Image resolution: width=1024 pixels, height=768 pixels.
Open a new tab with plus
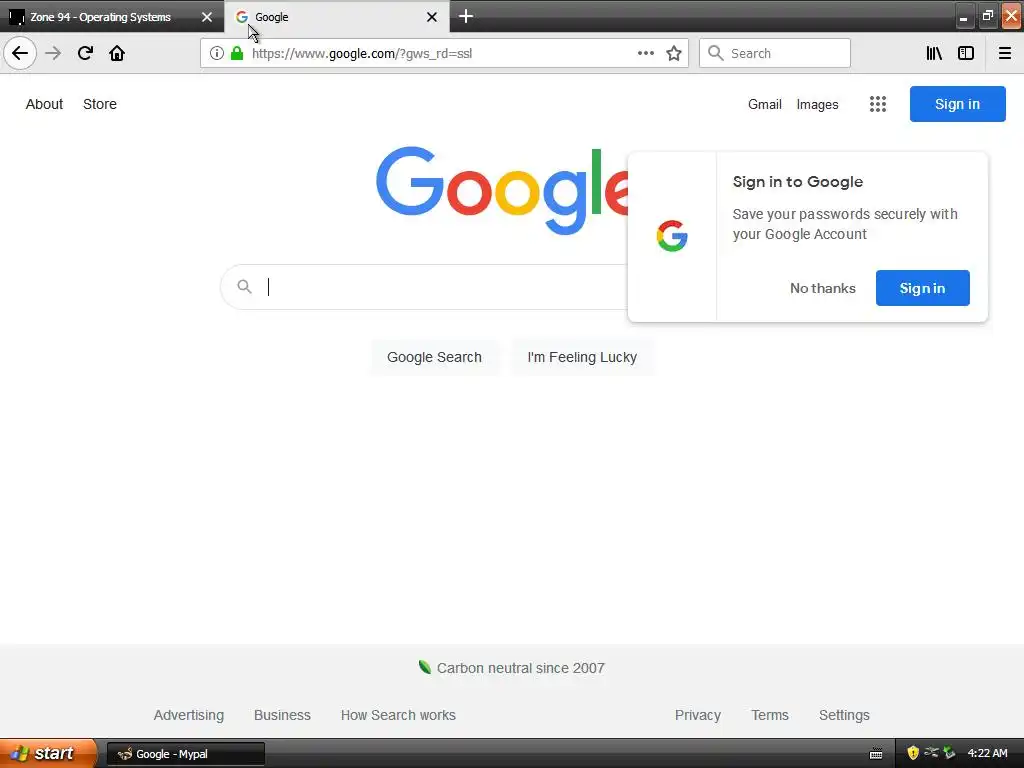(x=466, y=16)
